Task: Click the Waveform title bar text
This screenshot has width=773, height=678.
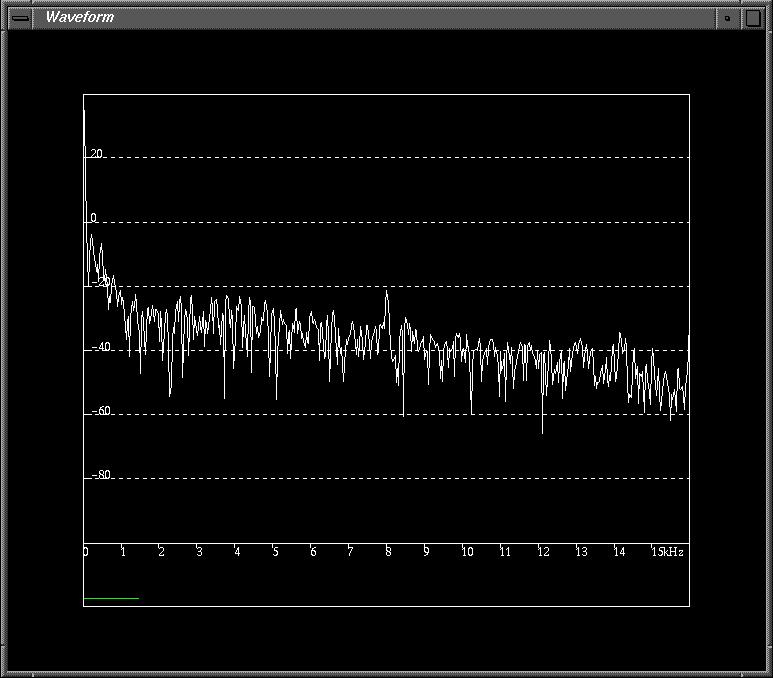Action: [80, 17]
